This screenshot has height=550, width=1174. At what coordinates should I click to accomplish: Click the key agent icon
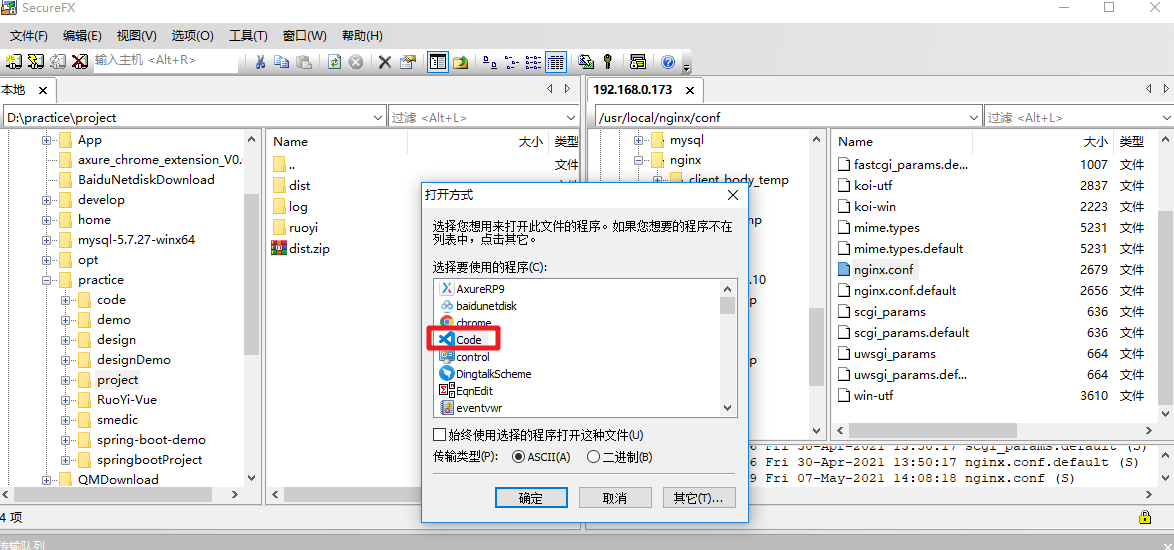click(609, 62)
